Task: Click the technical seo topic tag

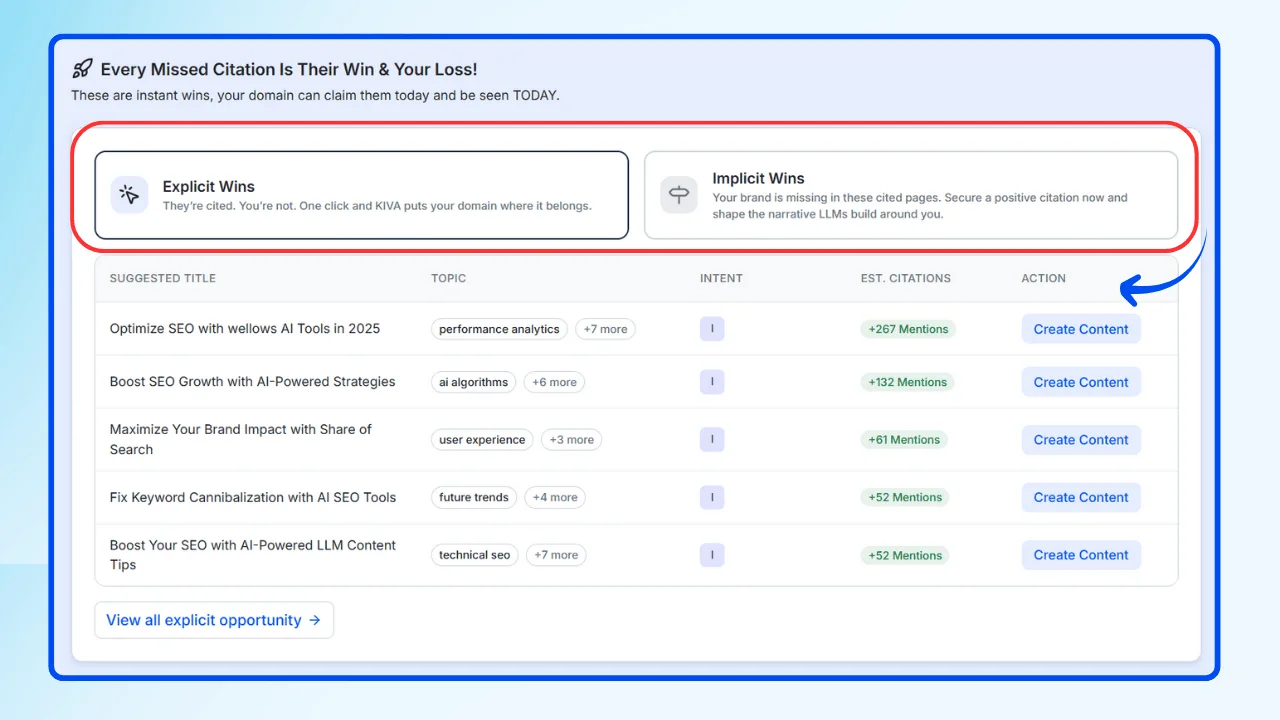Action: [474, 555]
